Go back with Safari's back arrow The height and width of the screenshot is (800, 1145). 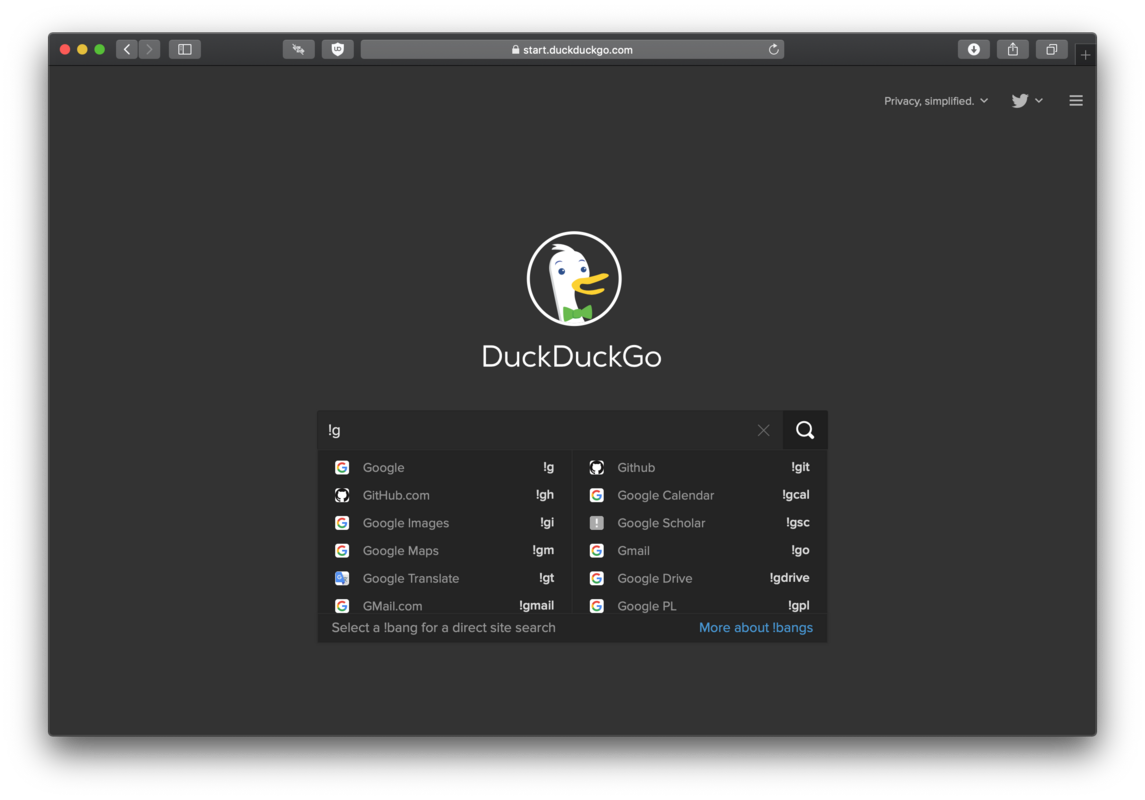point(127,50)
